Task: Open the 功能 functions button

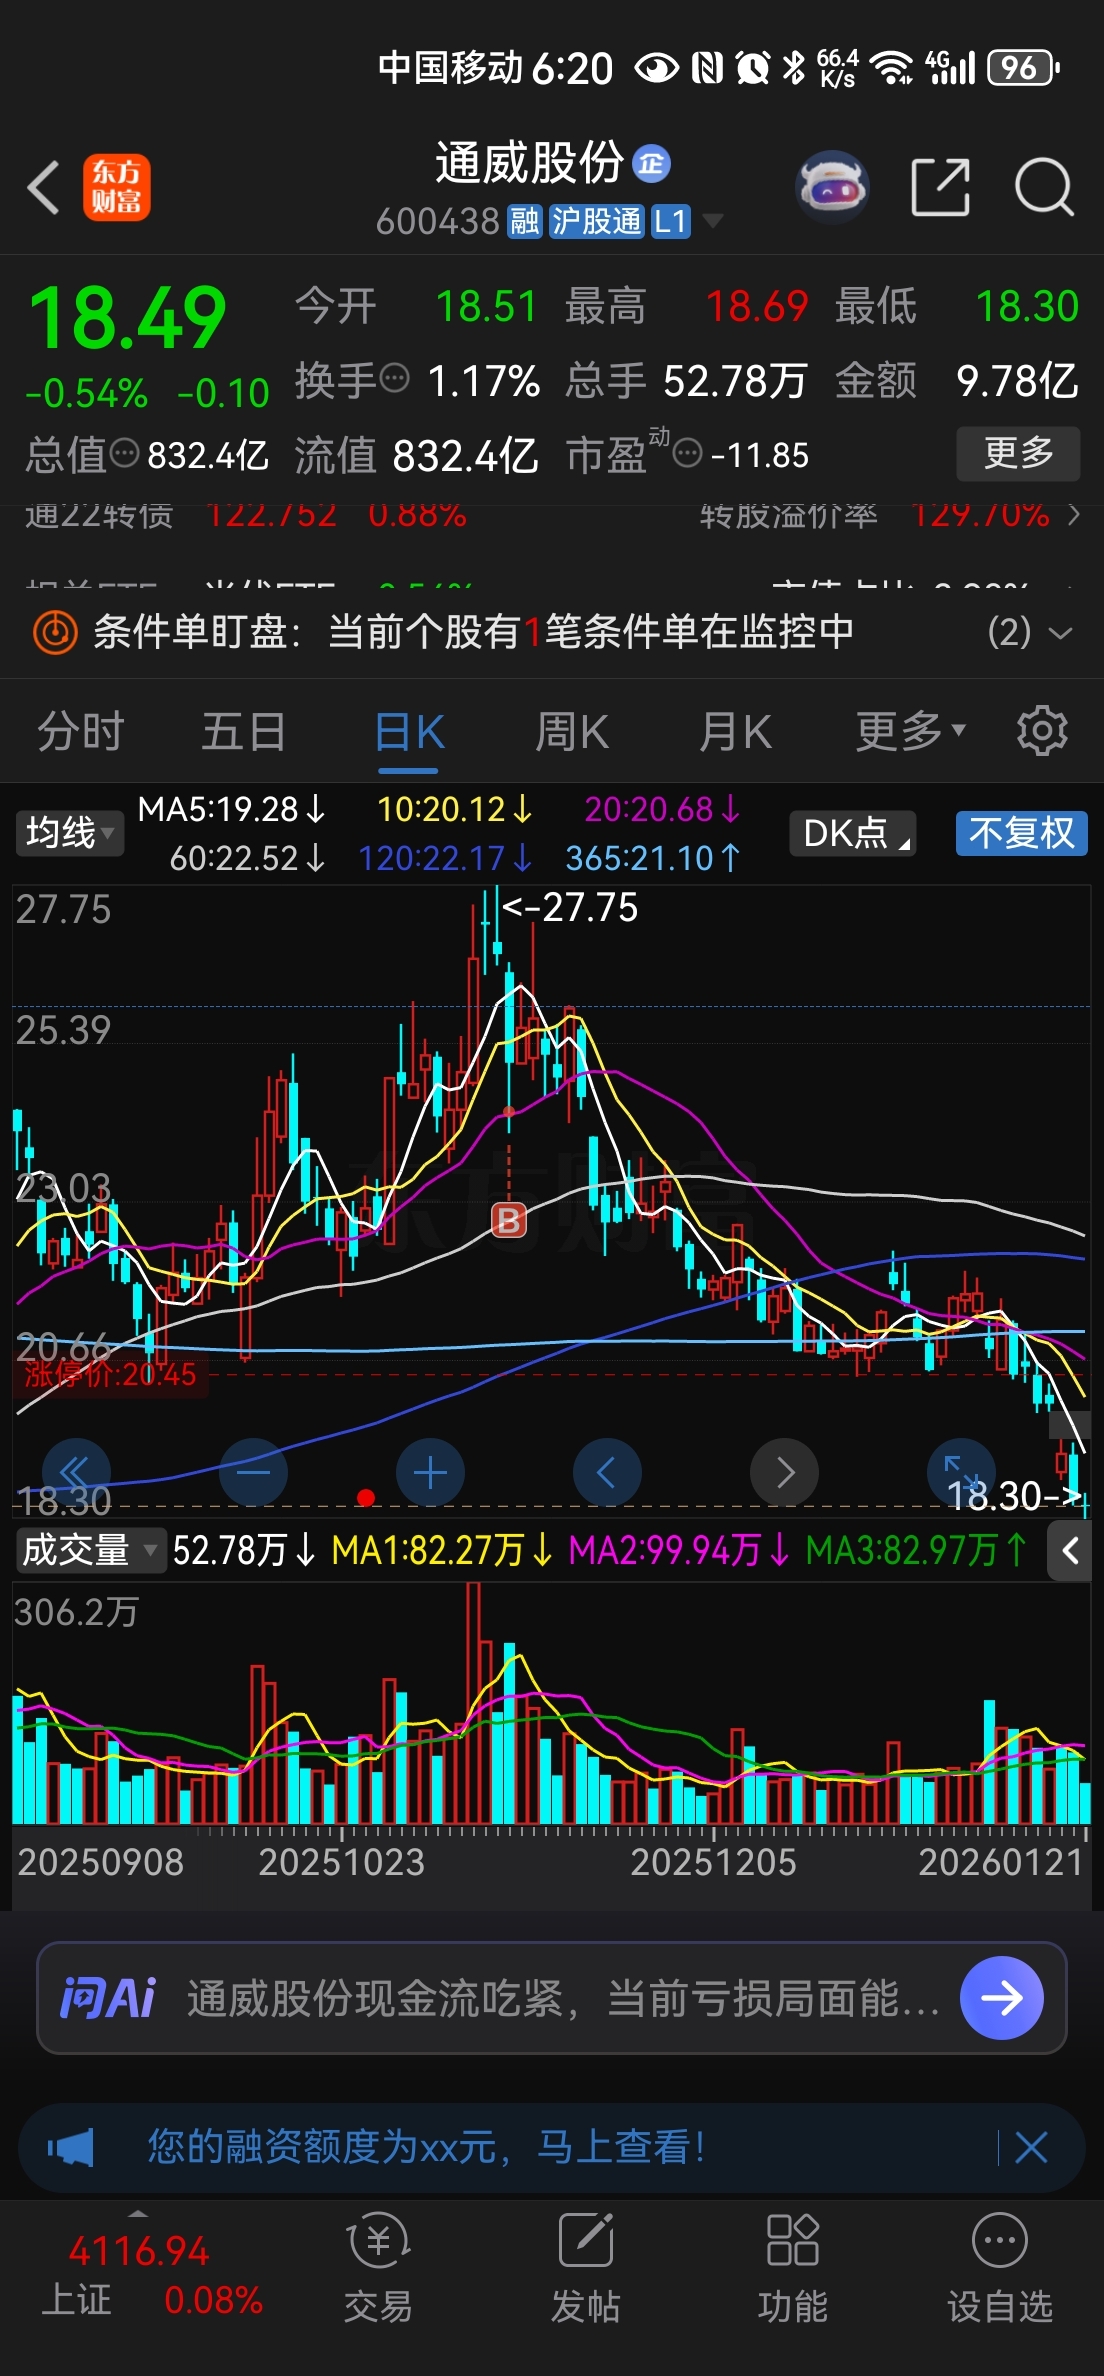Action: pos(792,2267)
